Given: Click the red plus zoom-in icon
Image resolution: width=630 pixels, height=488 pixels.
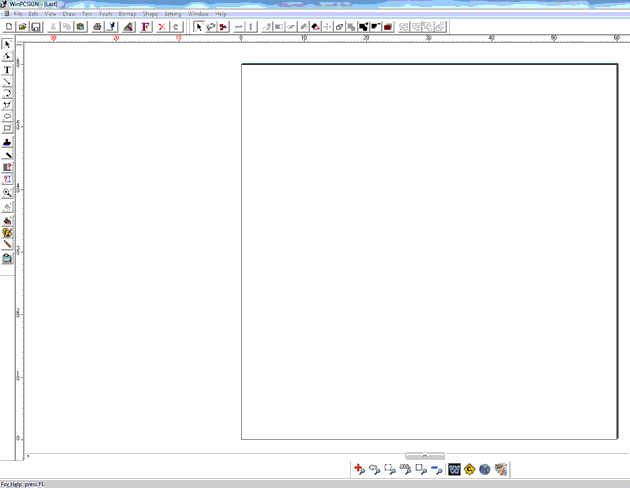Looking at the screenshot, I should point(359,469).
